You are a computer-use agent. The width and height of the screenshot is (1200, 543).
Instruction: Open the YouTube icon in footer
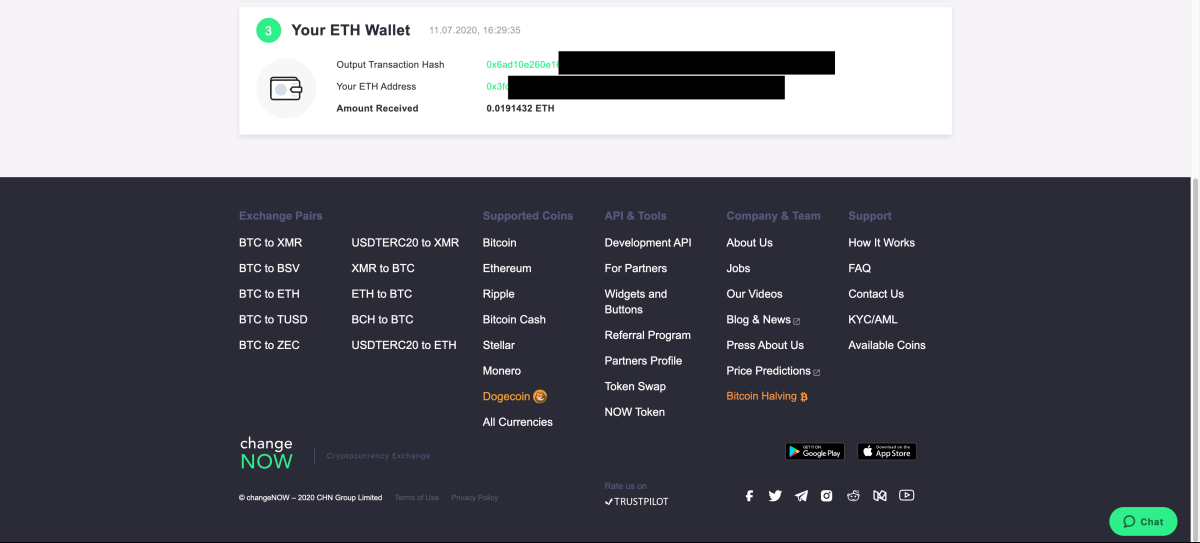tap(907, 495)
